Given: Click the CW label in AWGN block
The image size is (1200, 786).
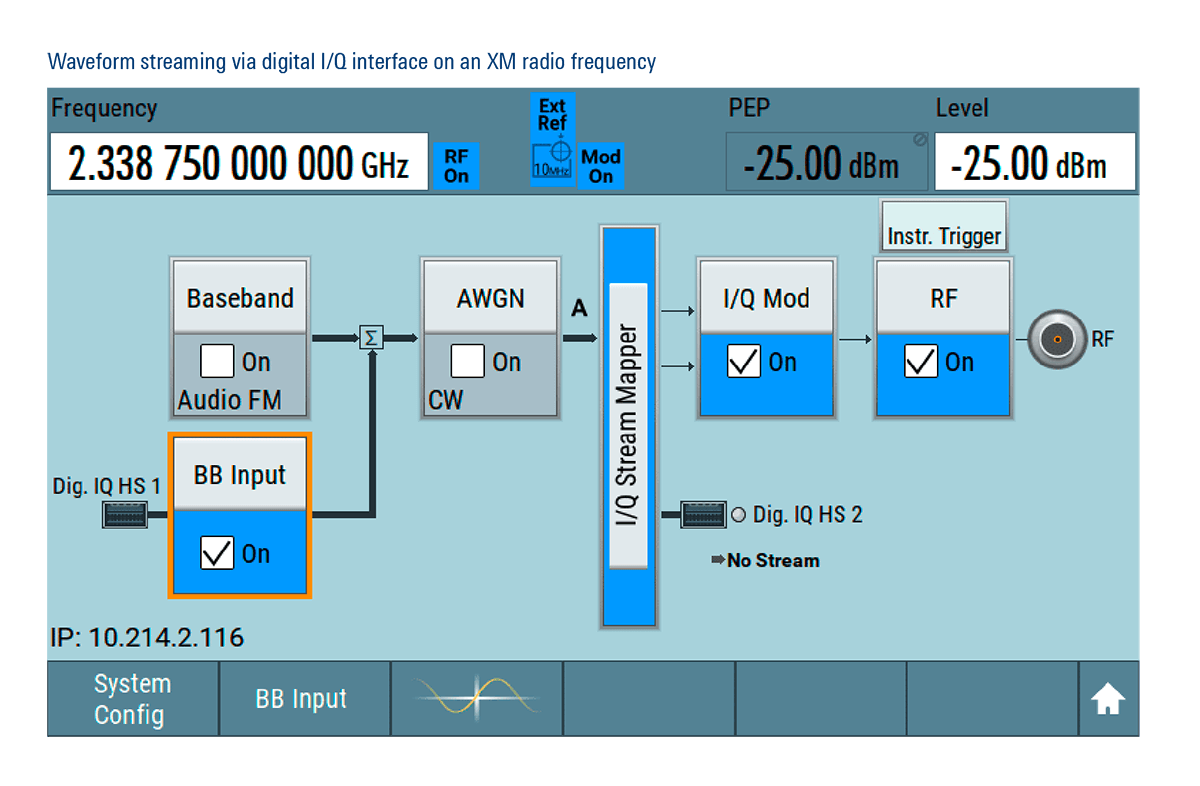Looking at the screenshot, I should click(x=446, y=400).
